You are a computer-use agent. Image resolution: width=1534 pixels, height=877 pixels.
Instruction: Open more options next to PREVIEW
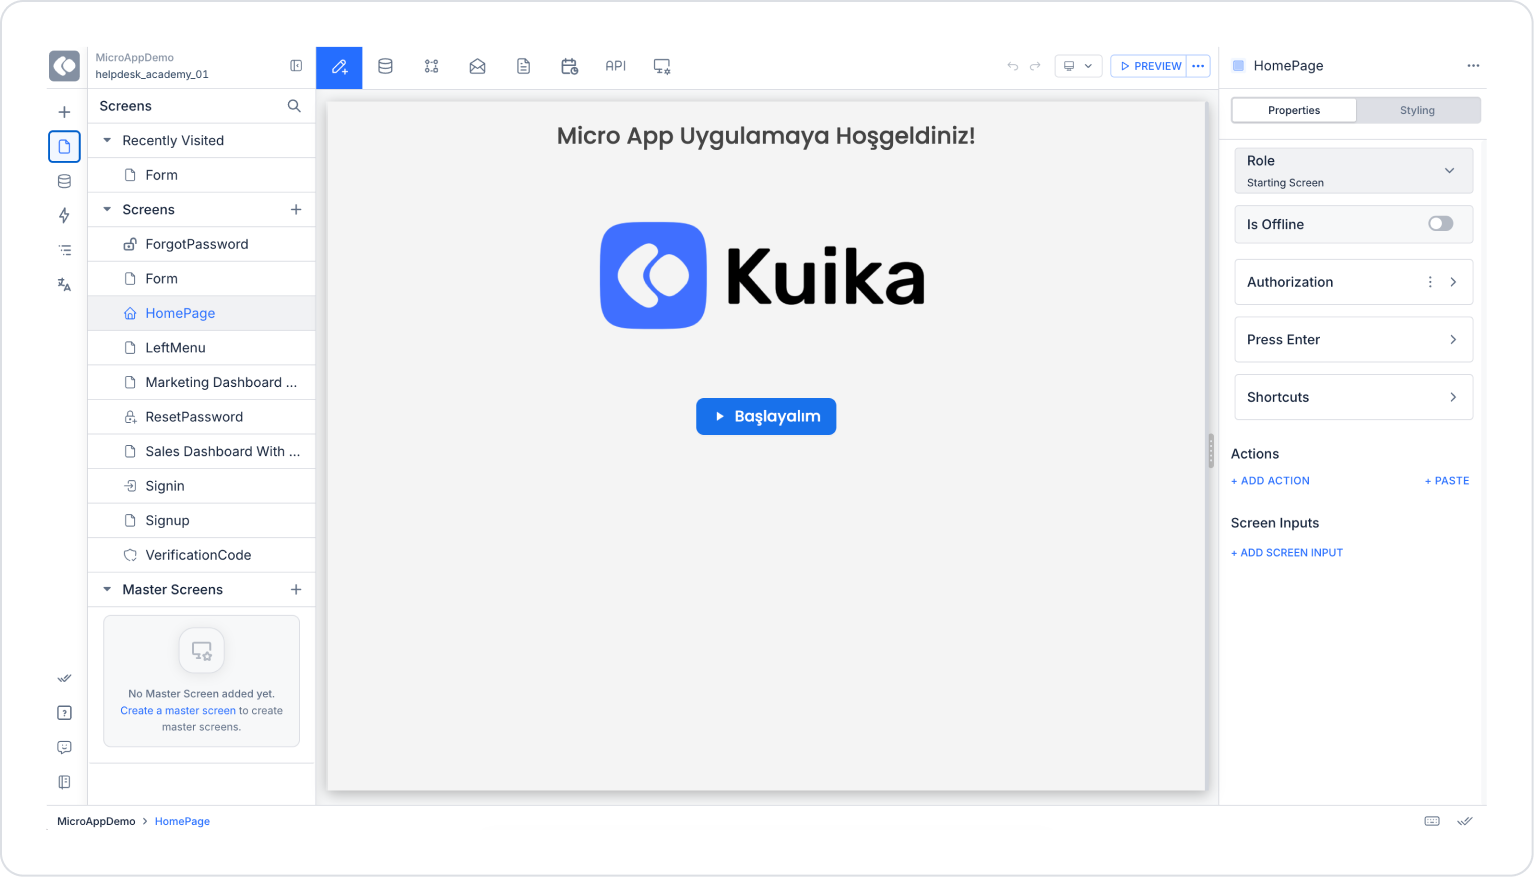coord(1198,66)
